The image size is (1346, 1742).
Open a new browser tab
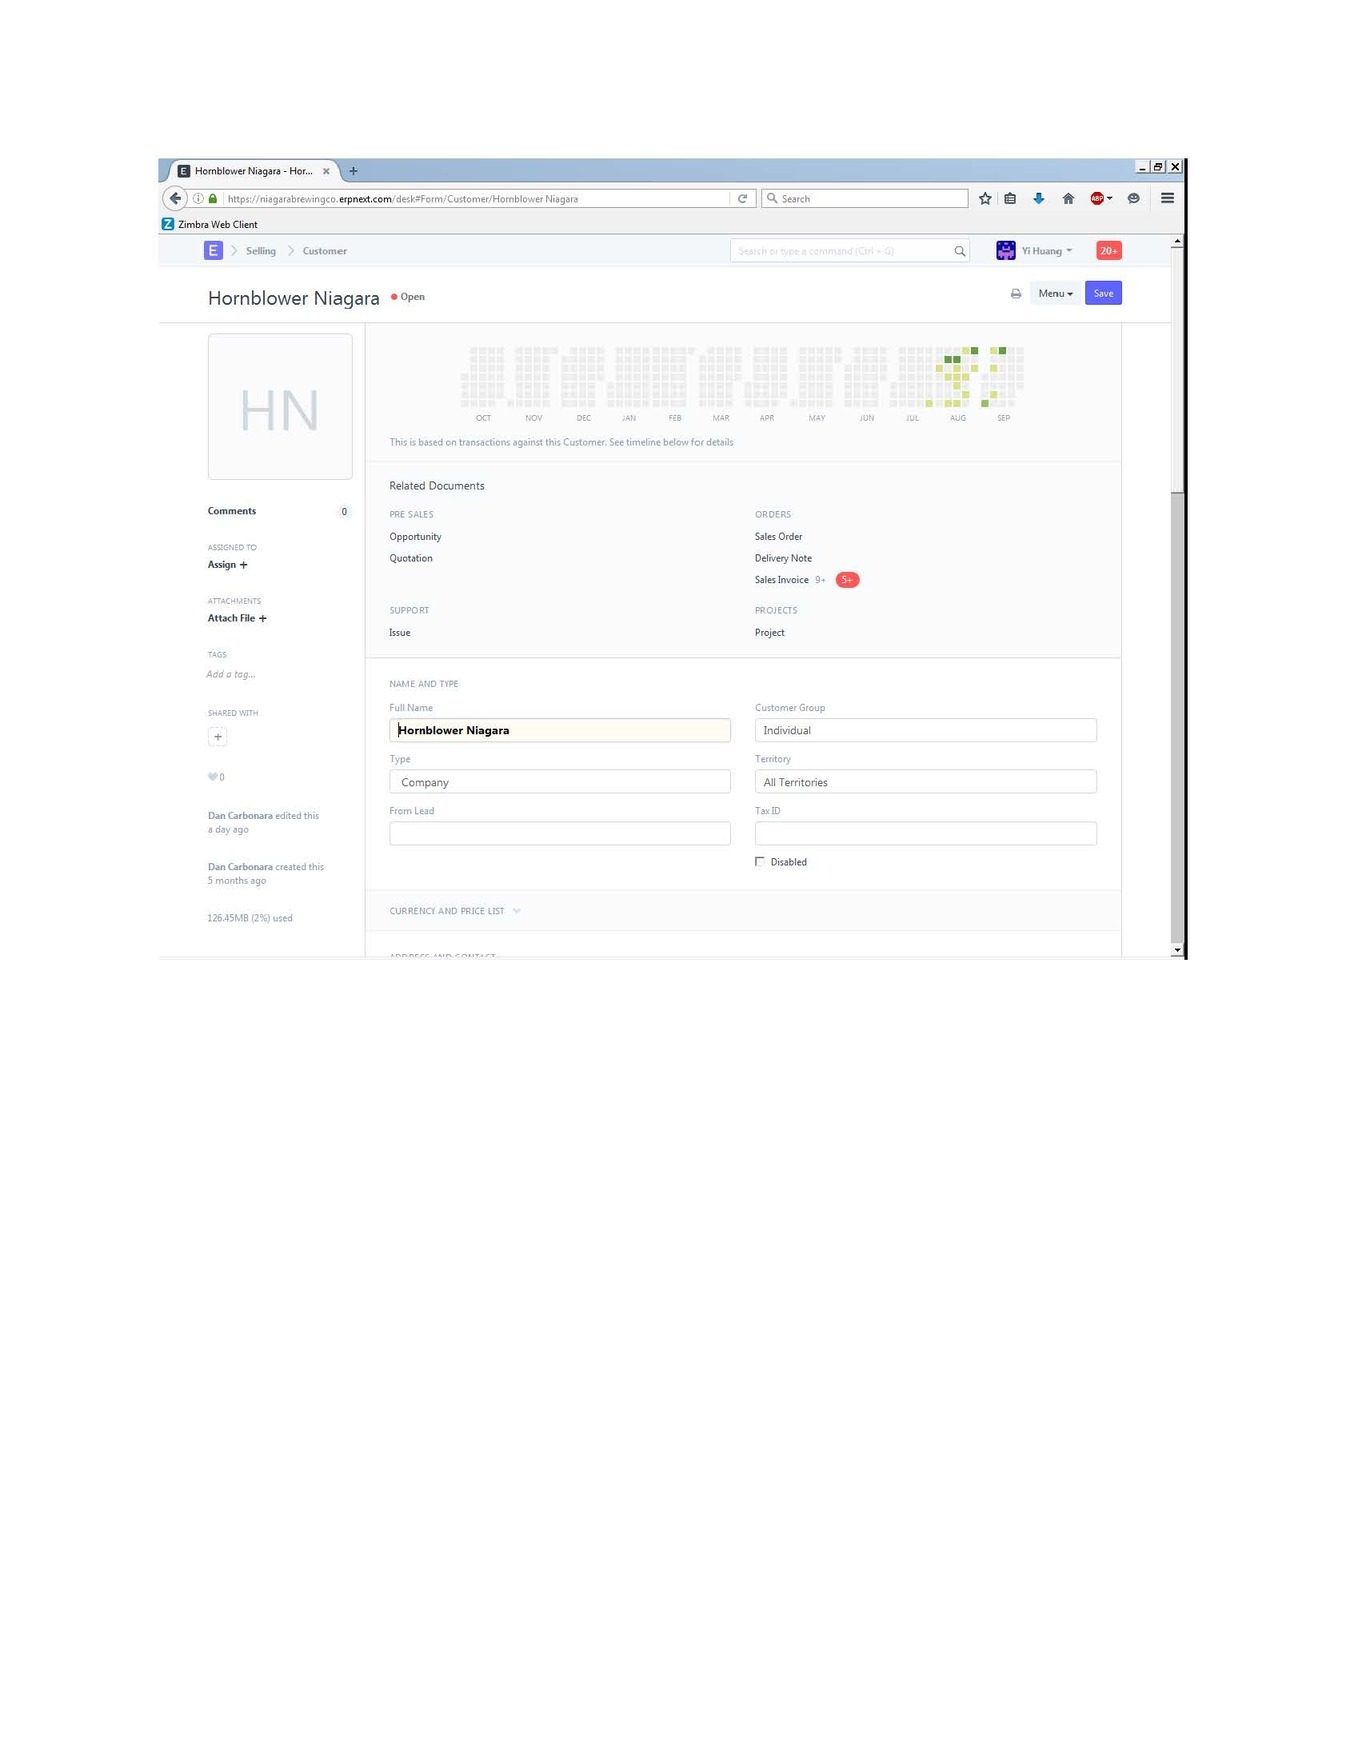353,171
